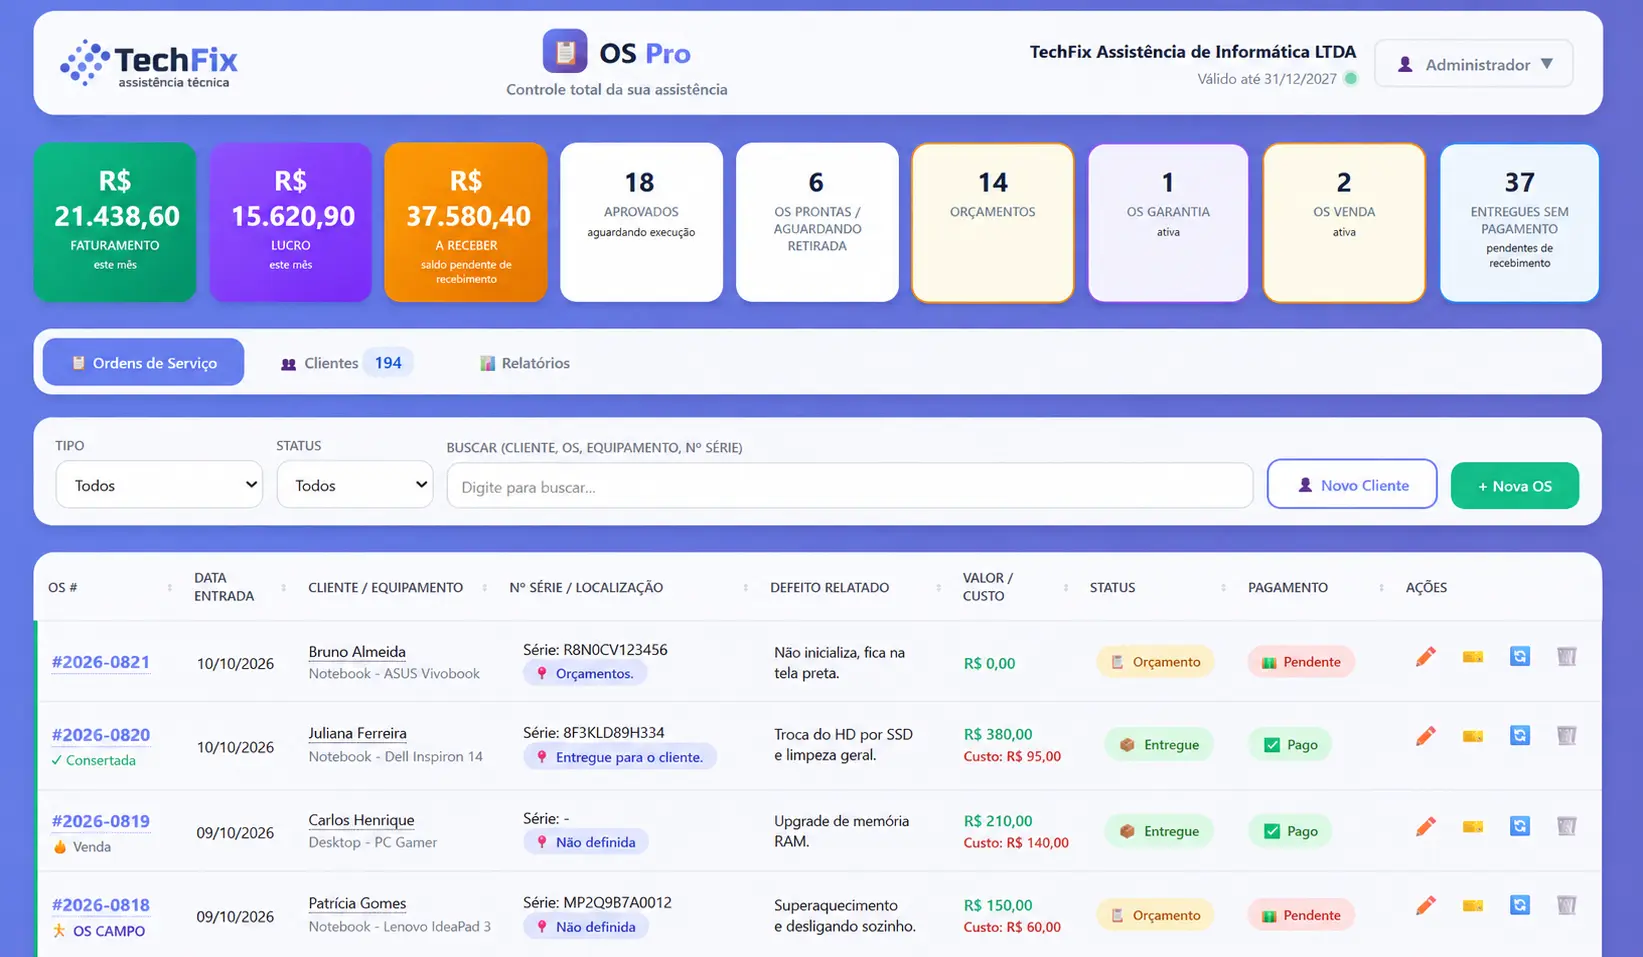Screen dimensions: 1643x957
Task: Click blue refresh icon for order #2026-0819
Action: point(1520,827)
